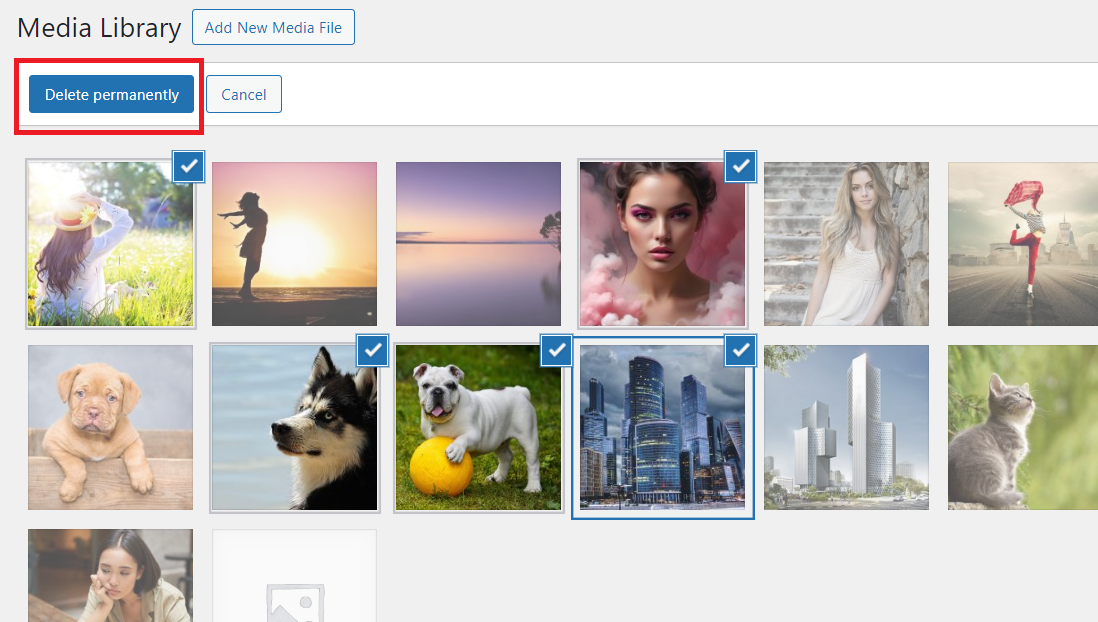The width and height of the screenshot is (1098, 622).
Task: Click the husky dog image
Action: click(x=294, y=427)
